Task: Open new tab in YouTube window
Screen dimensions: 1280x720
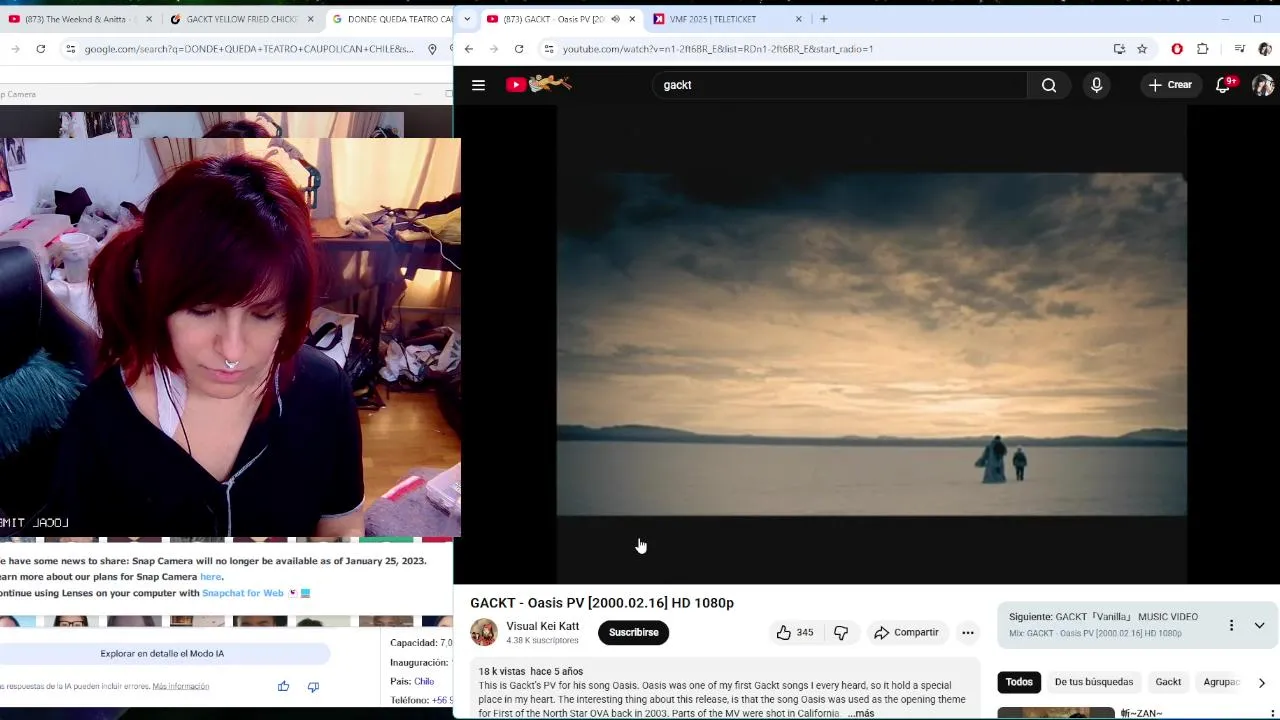Action: coord(823,19)
